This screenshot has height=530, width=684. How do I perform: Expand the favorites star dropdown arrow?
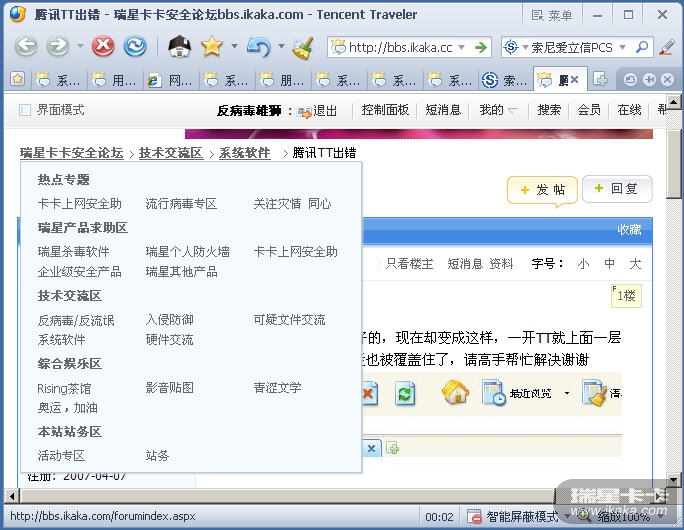234,46
